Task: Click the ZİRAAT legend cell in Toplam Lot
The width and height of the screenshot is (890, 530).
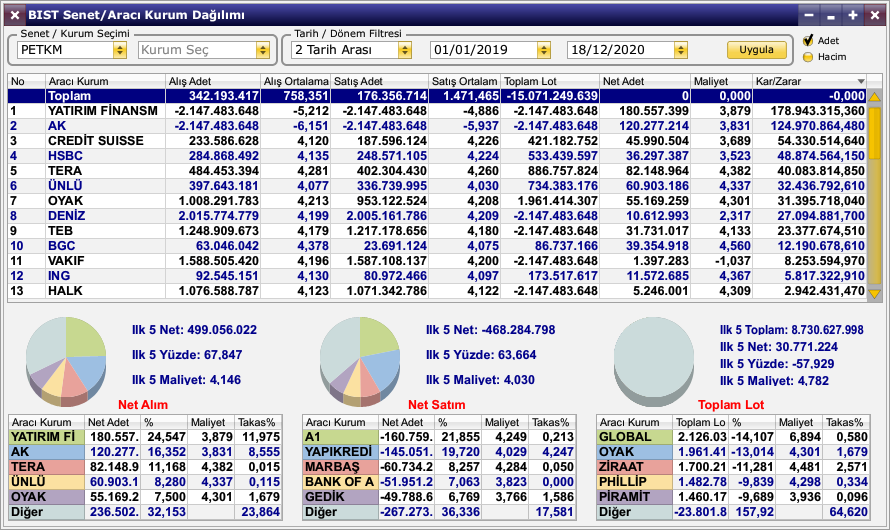Action: [635, 467]
